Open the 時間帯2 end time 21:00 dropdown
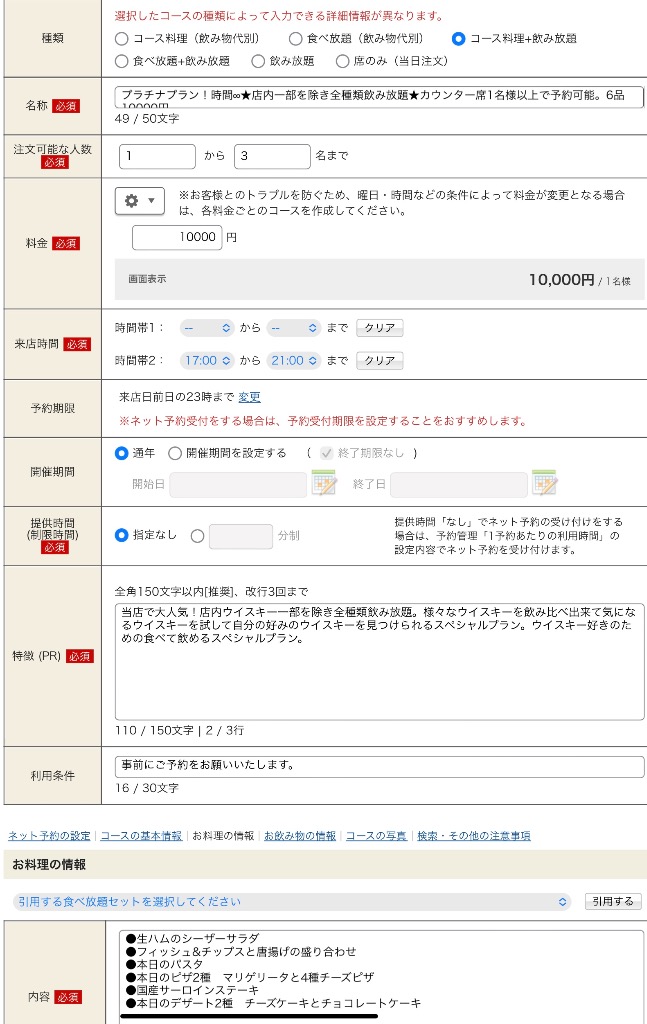Screen dimensions: 647x1024 tap(293, 360)
